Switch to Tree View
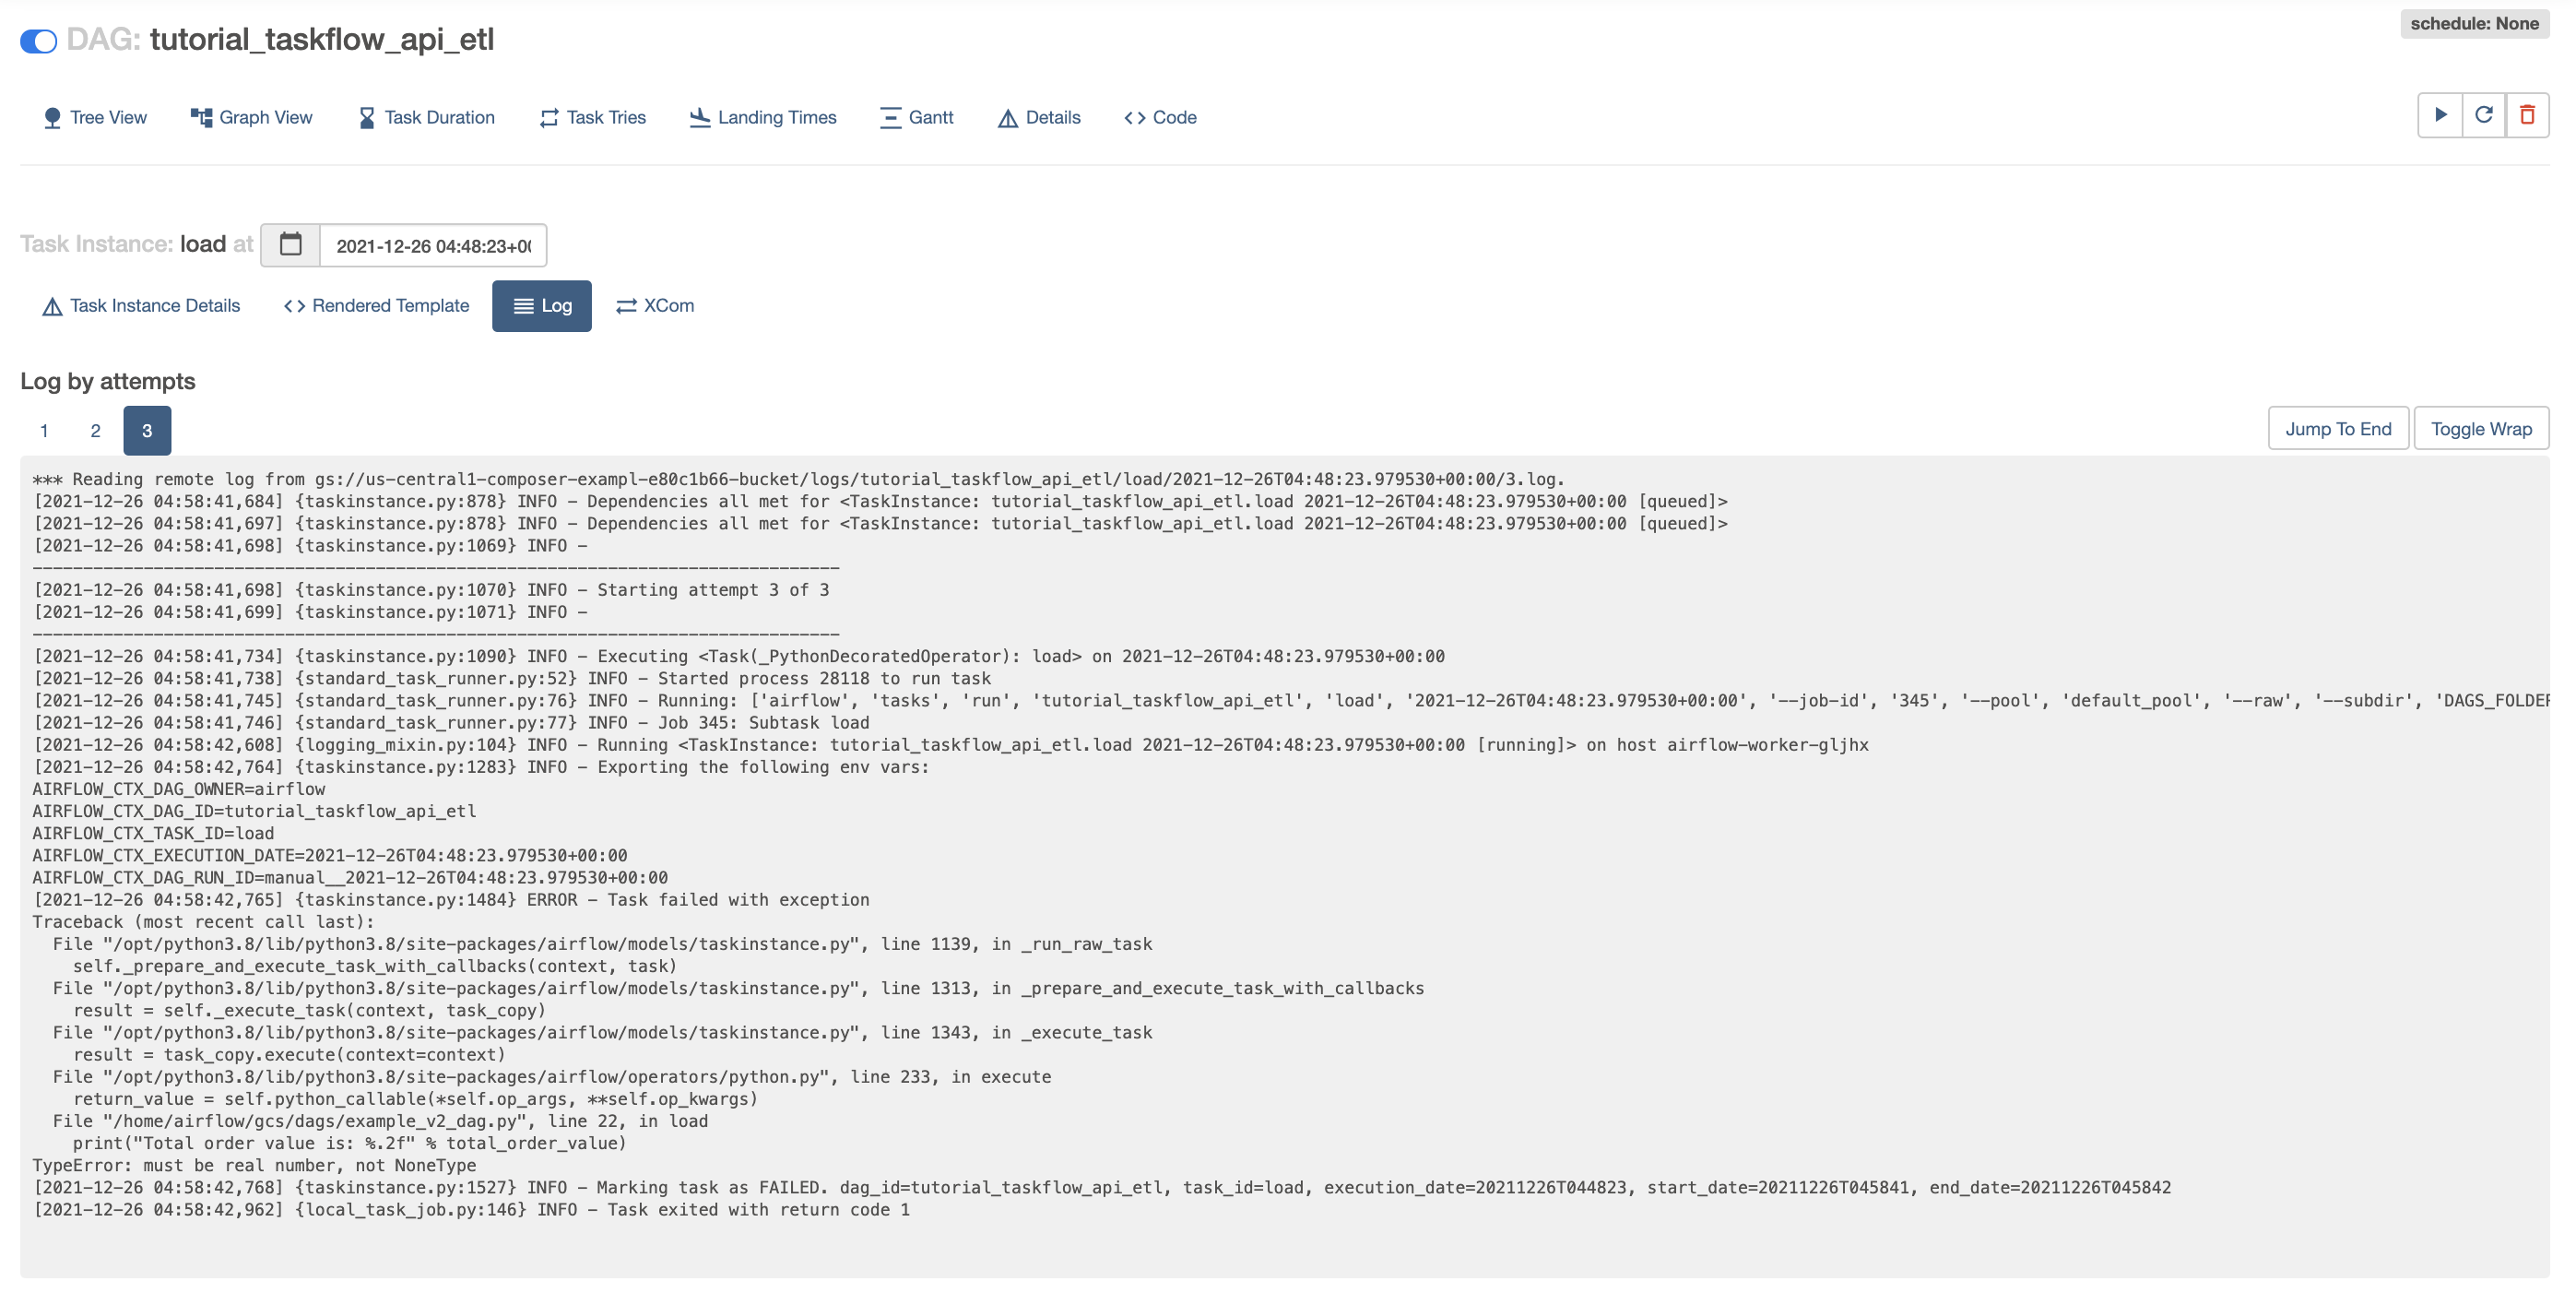 [94, 117]
